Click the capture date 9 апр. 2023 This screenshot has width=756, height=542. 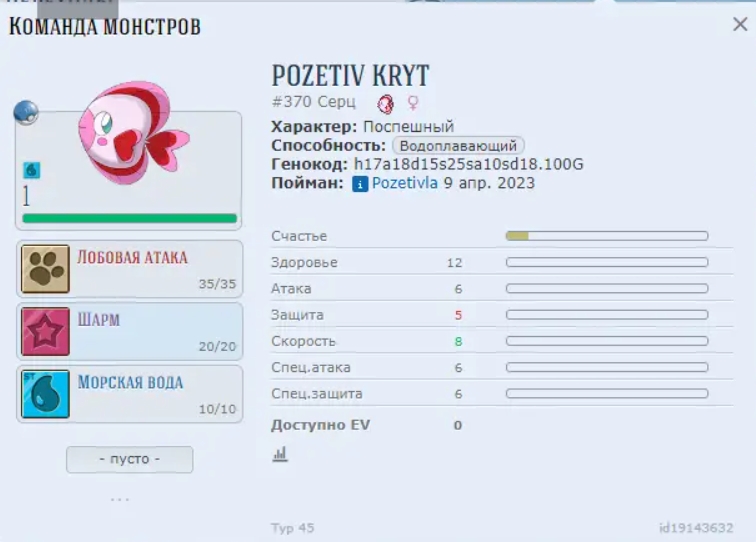pos(489,183)
